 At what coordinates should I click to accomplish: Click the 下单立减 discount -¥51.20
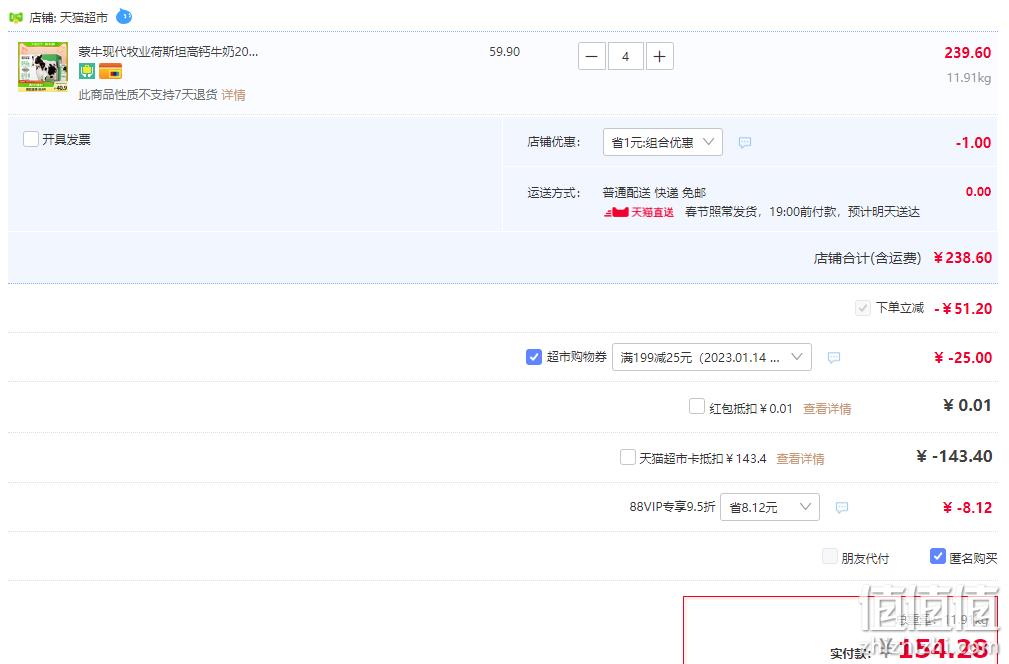click(x=963, y=308)
